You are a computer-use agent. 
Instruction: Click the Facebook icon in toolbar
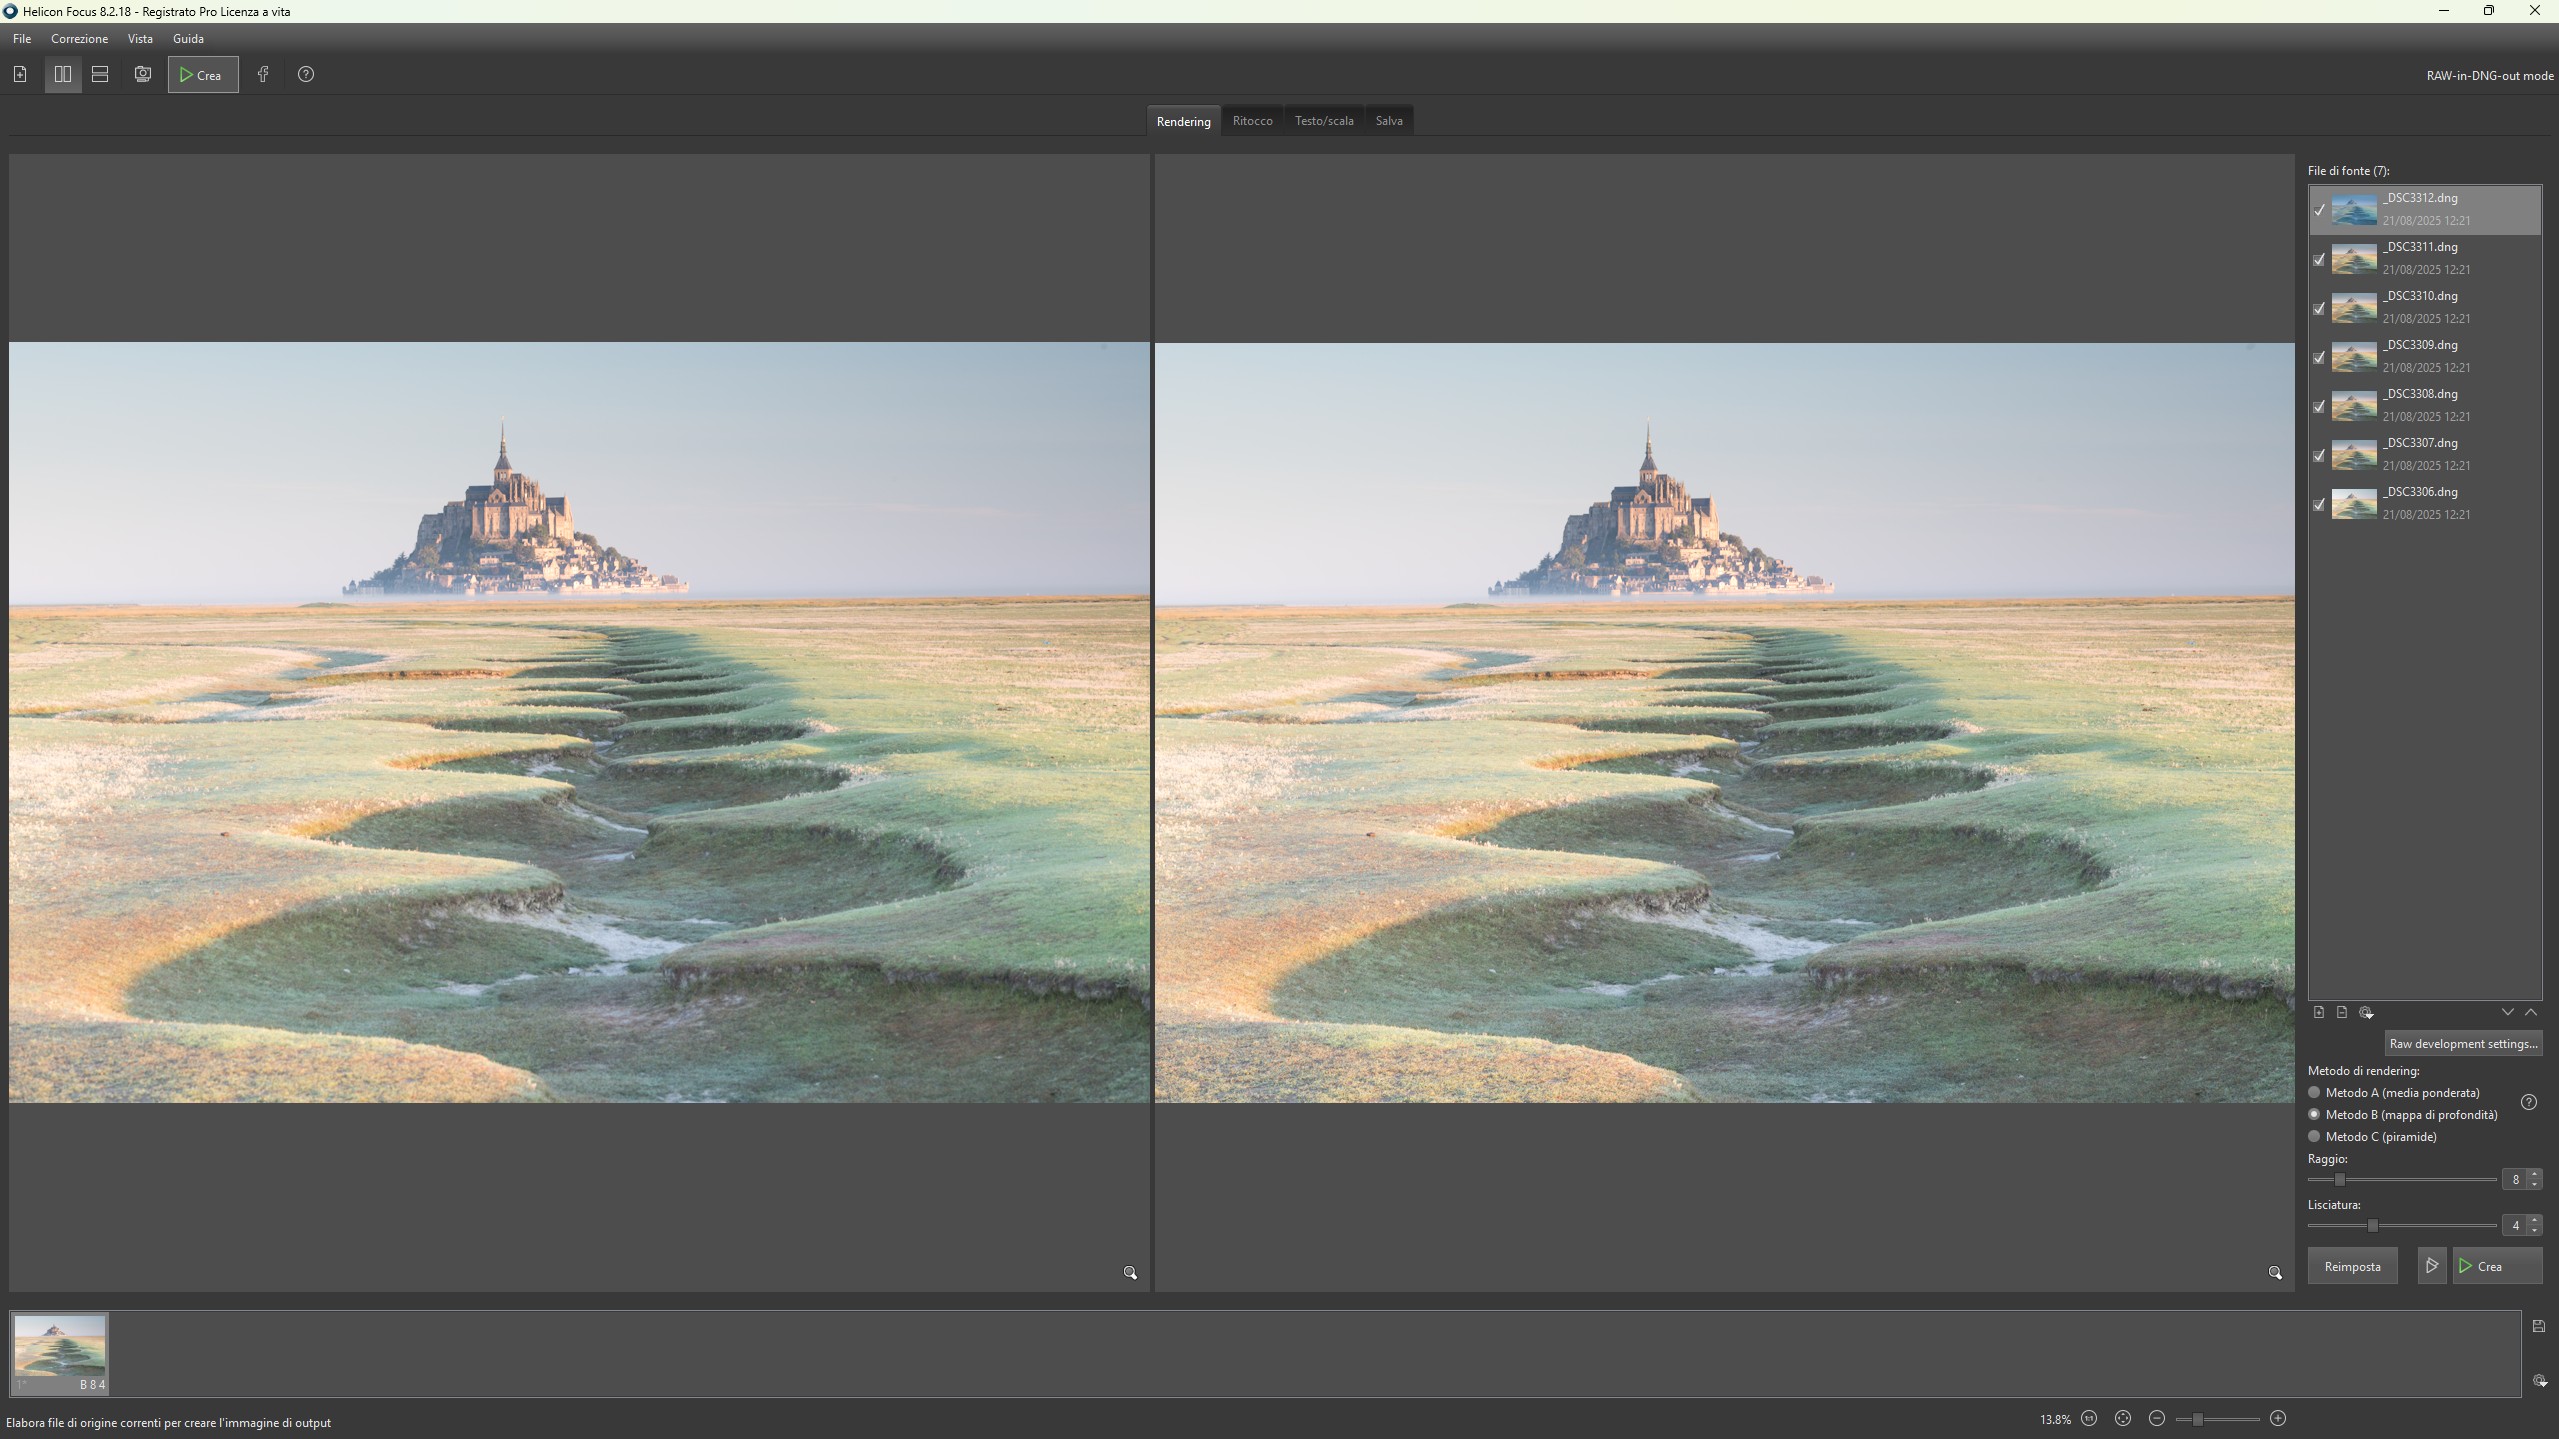point(263,75)
